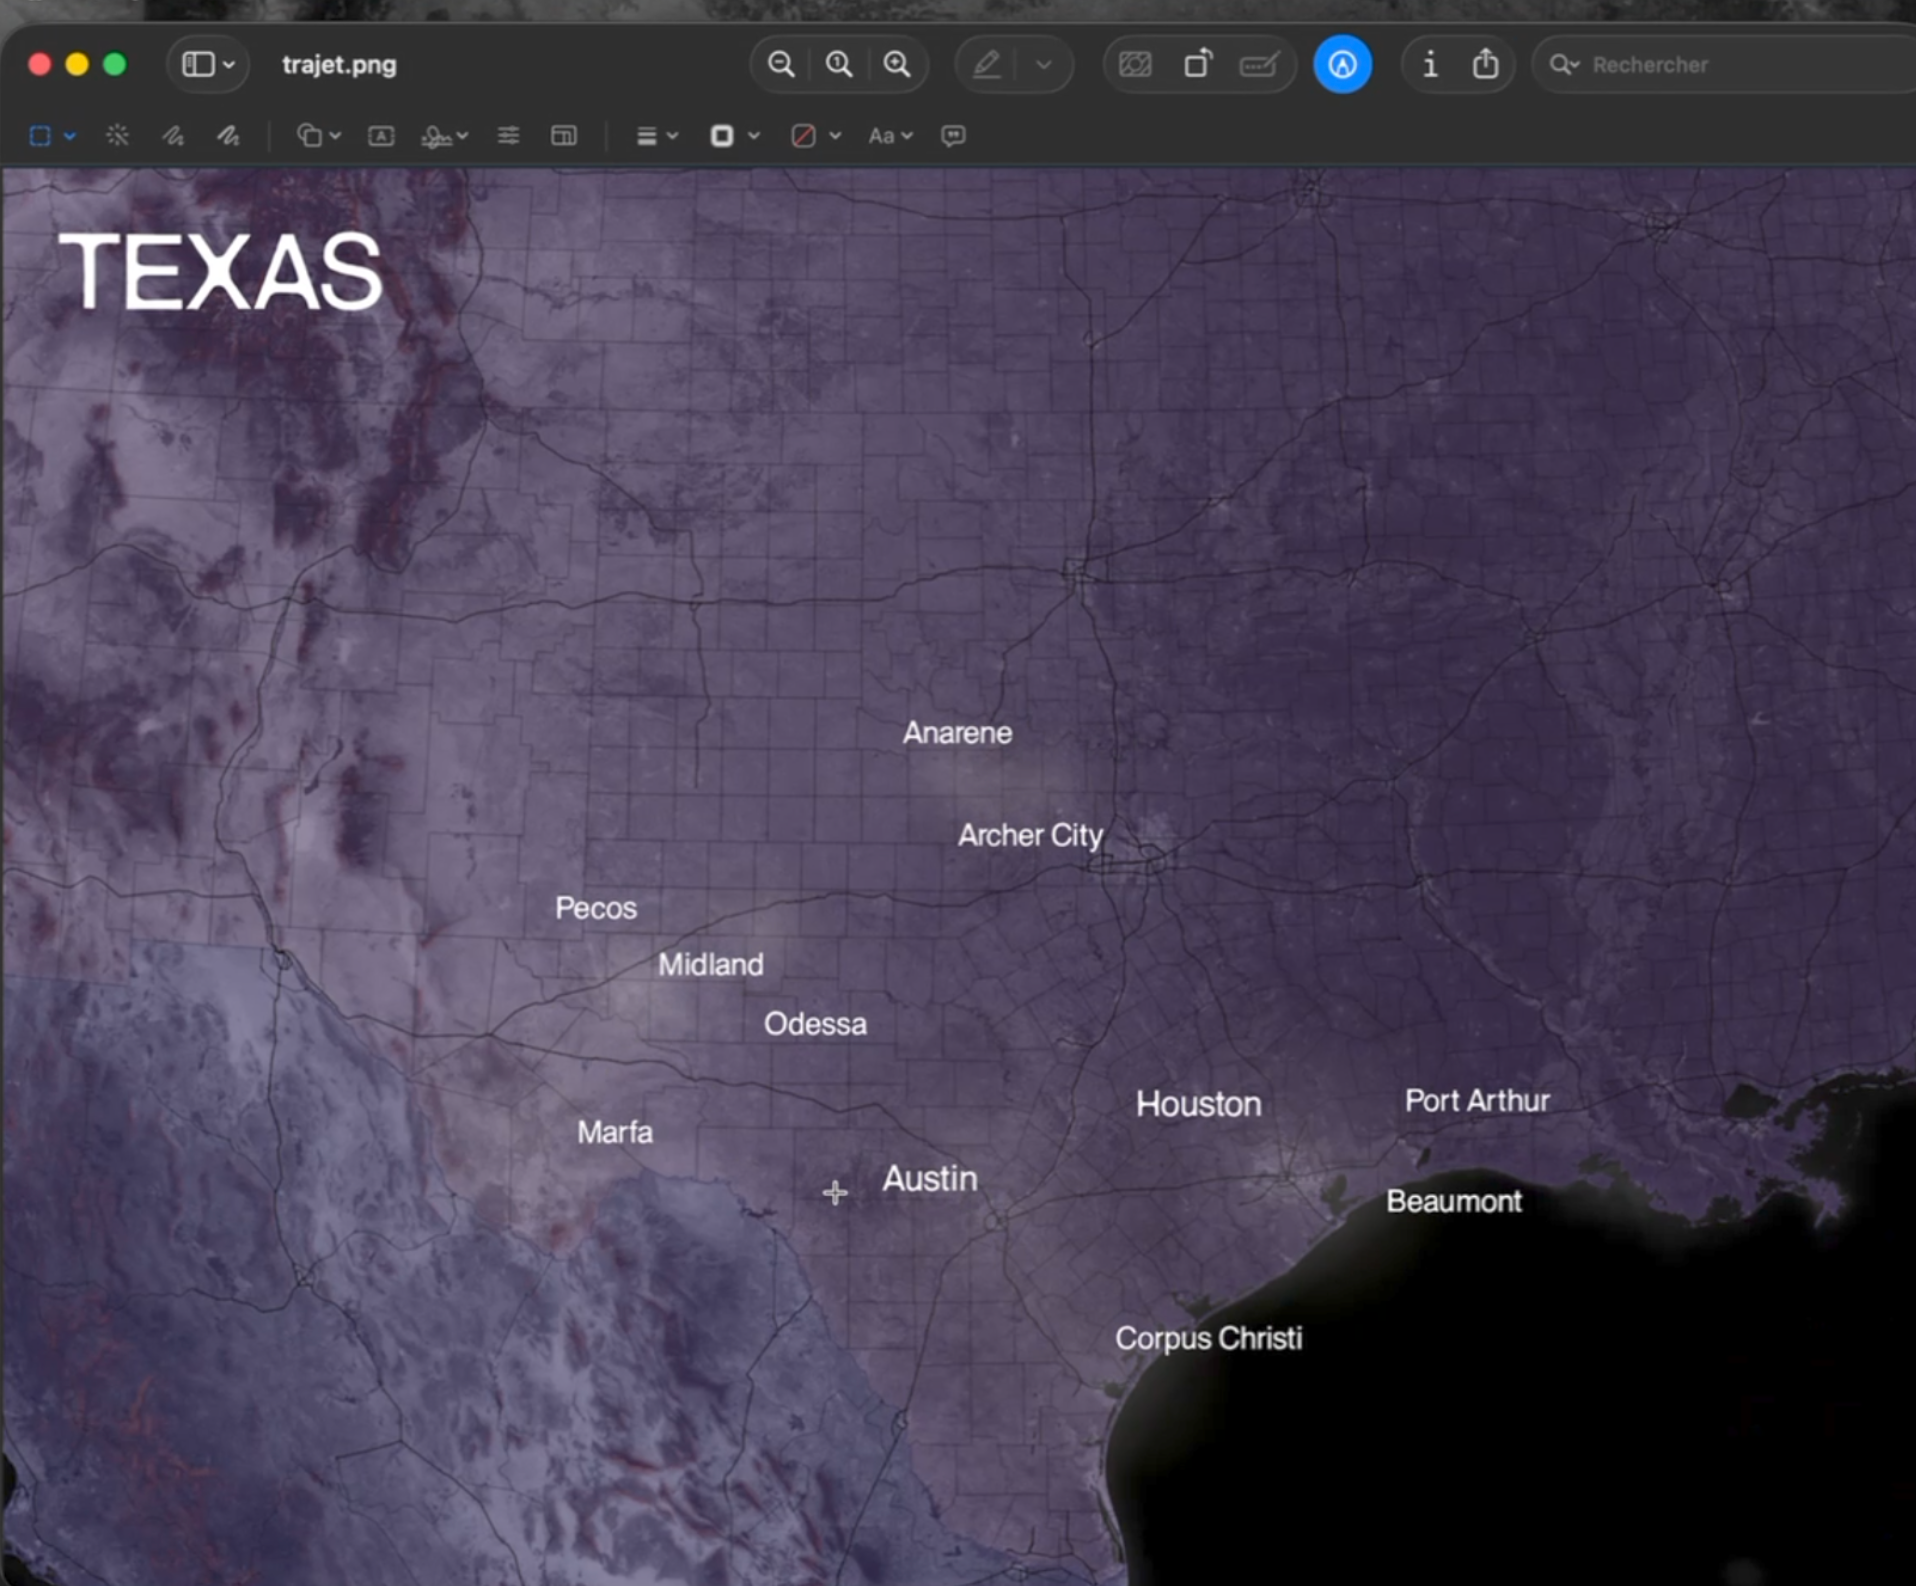Focus the Rechercher search field
1916x1586 pixels.
pos(1725,65)
